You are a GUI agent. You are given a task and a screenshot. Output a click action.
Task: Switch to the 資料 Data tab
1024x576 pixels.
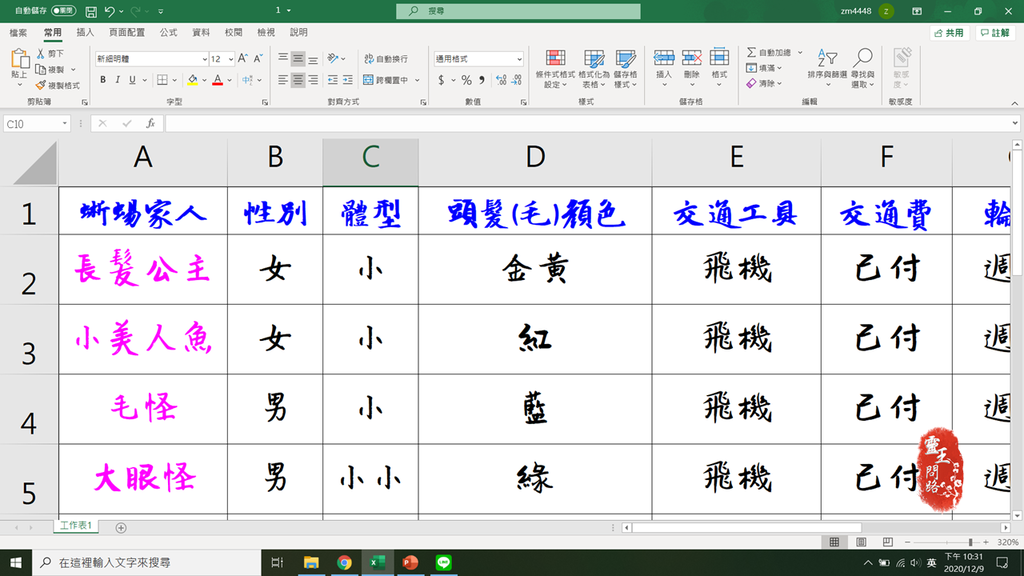[201, 33]
